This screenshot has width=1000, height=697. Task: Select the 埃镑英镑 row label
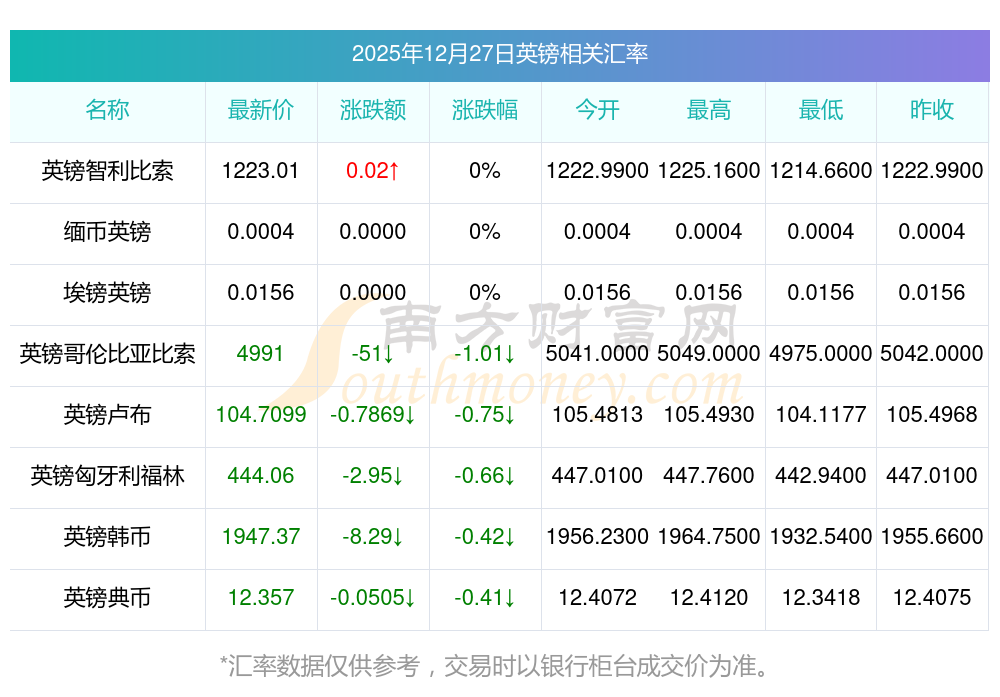pos(107,293)
